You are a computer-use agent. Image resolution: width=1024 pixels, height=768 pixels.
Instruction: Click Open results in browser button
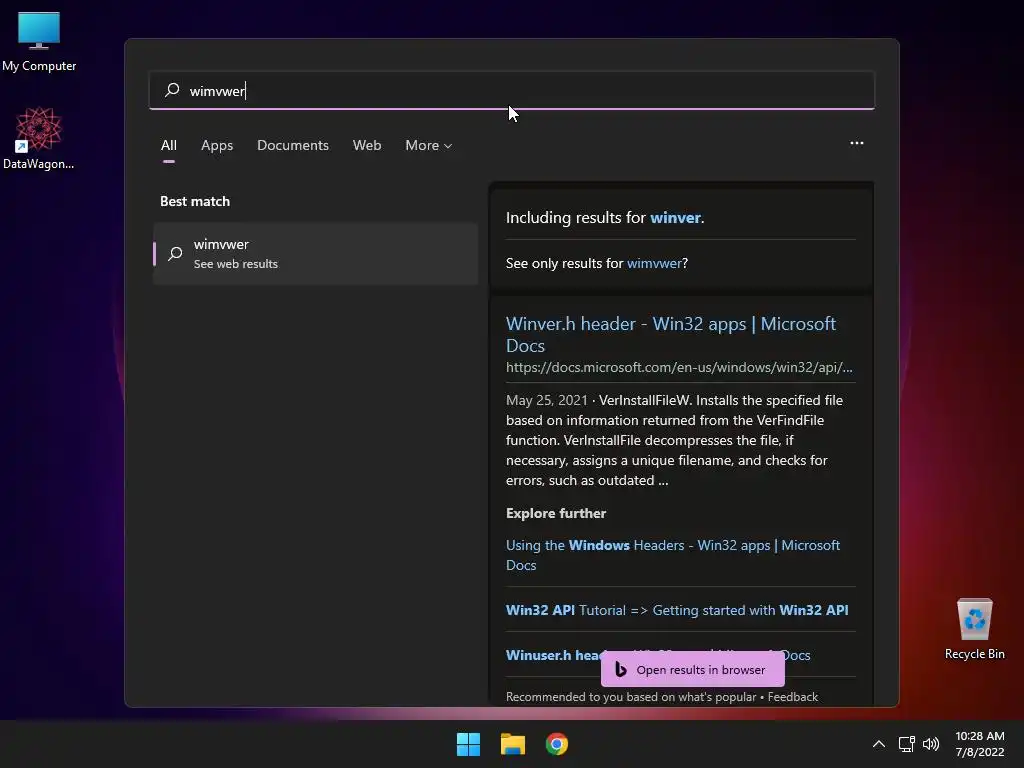coord(692,669)
